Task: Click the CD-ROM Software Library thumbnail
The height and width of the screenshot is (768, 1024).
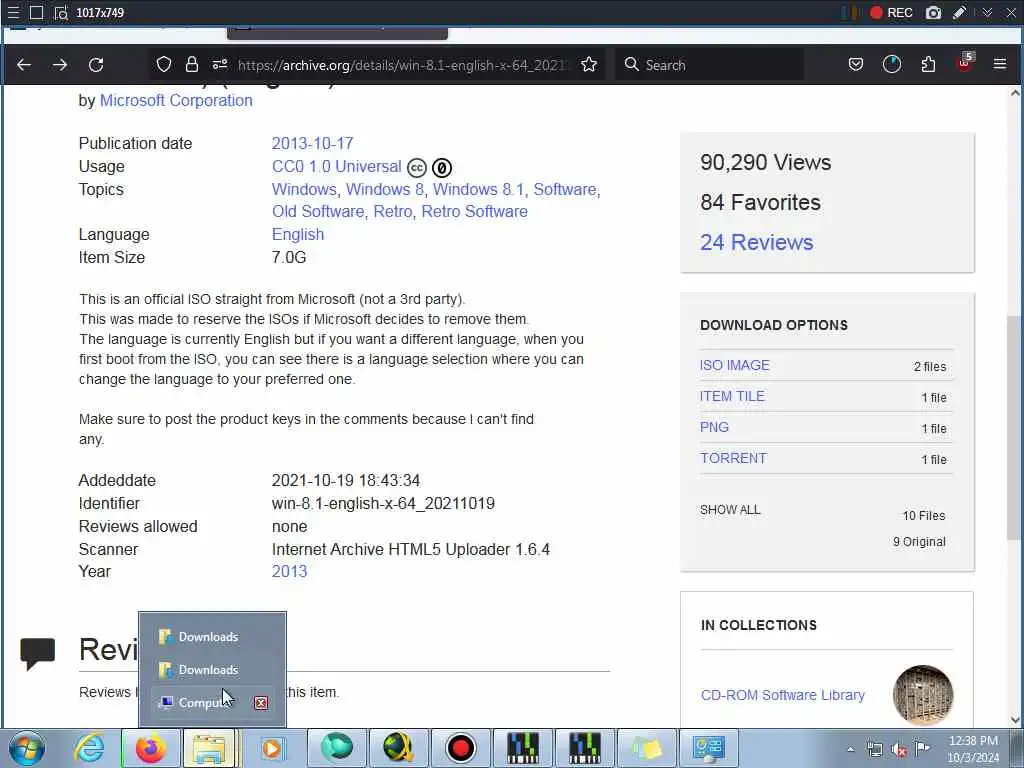Action: click(x=923, y=695)
